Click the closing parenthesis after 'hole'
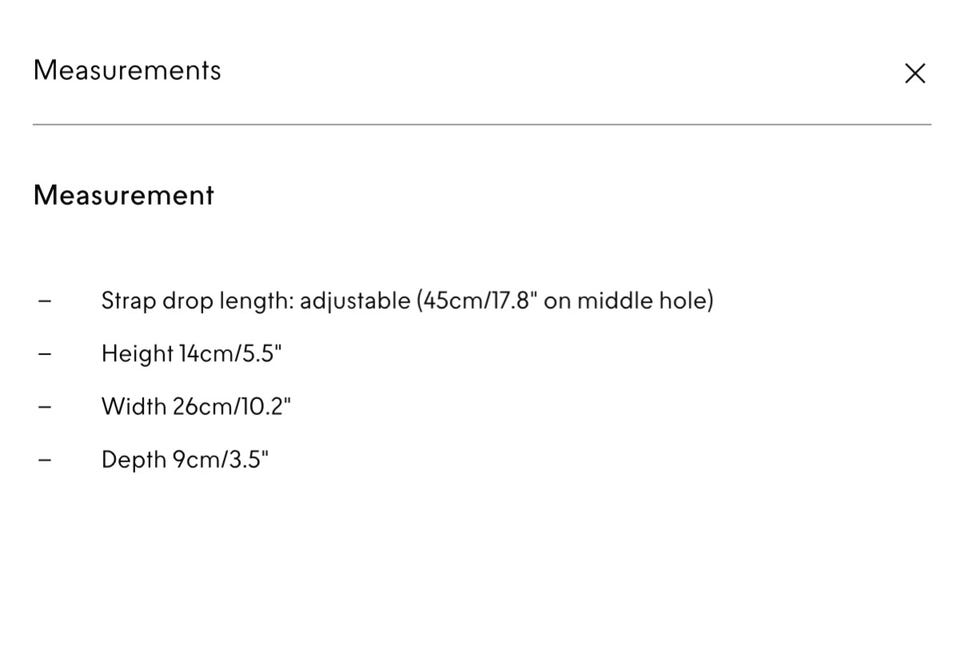Screen dimensions: 960x659 click(710, 301)
